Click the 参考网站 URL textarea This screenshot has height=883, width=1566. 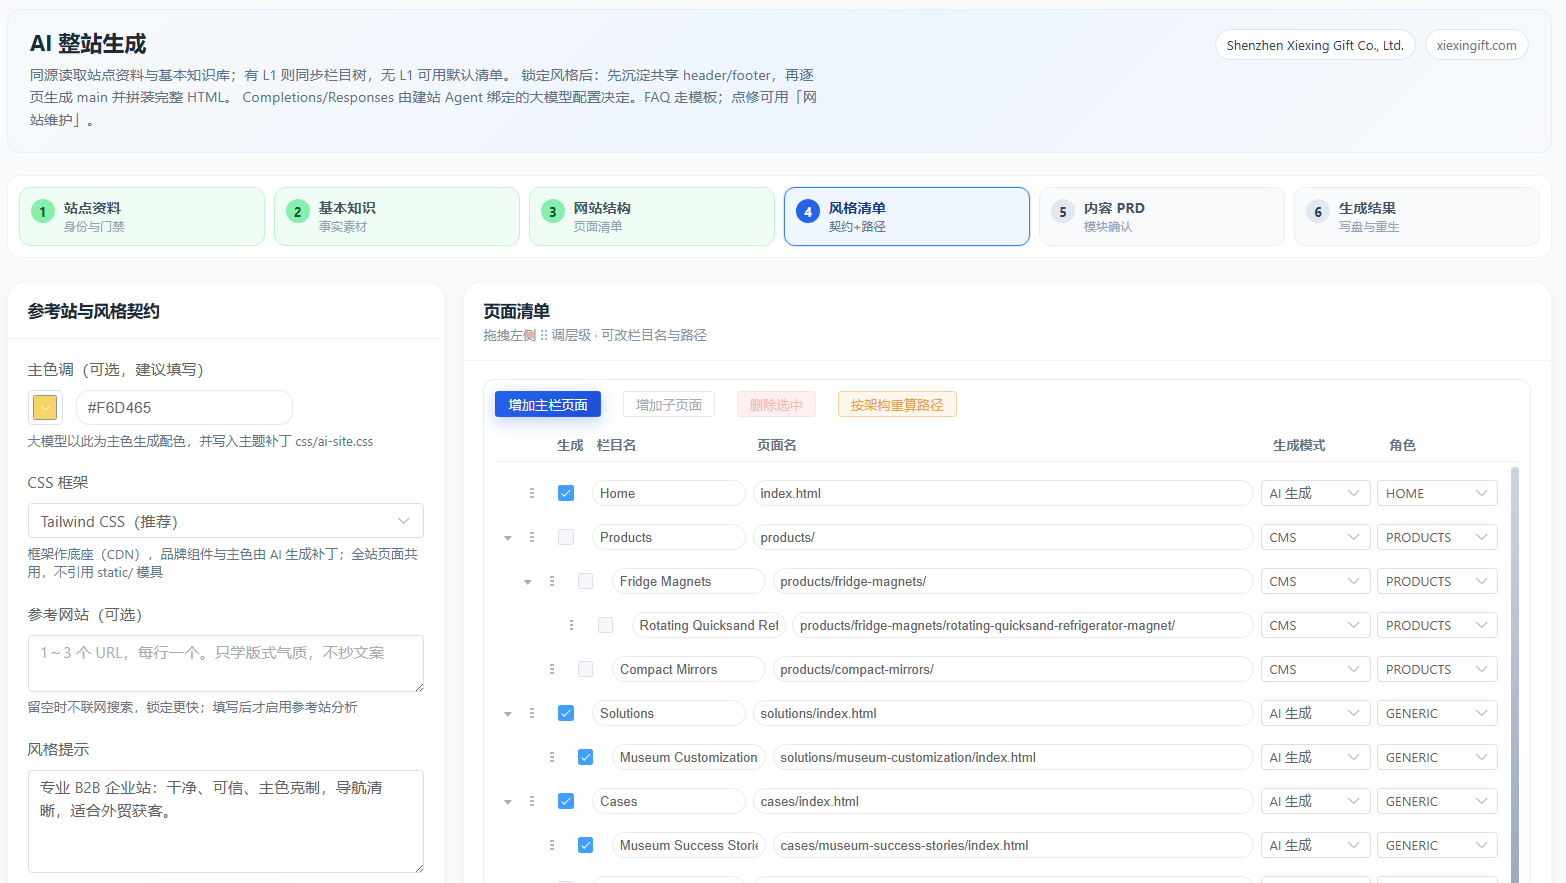point(226,663)
